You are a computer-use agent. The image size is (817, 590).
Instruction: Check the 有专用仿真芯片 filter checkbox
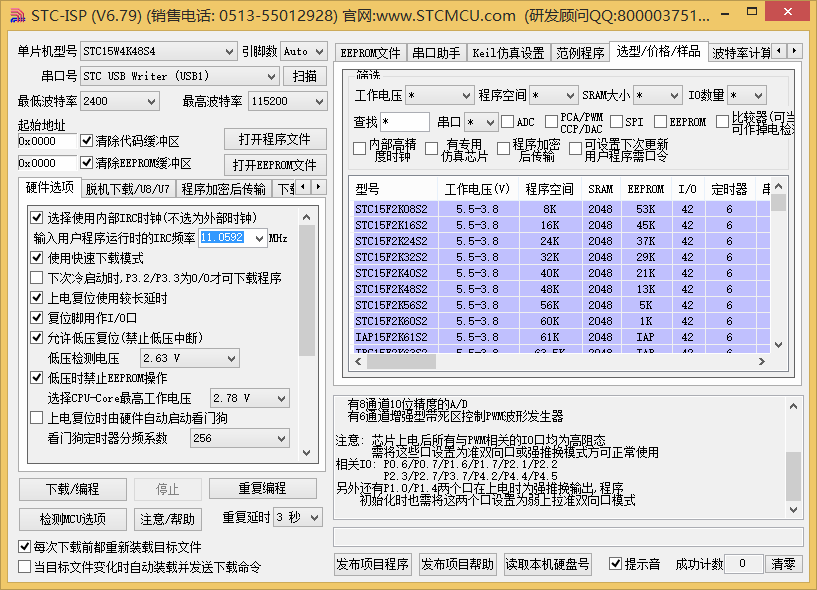tap(431, 149)
